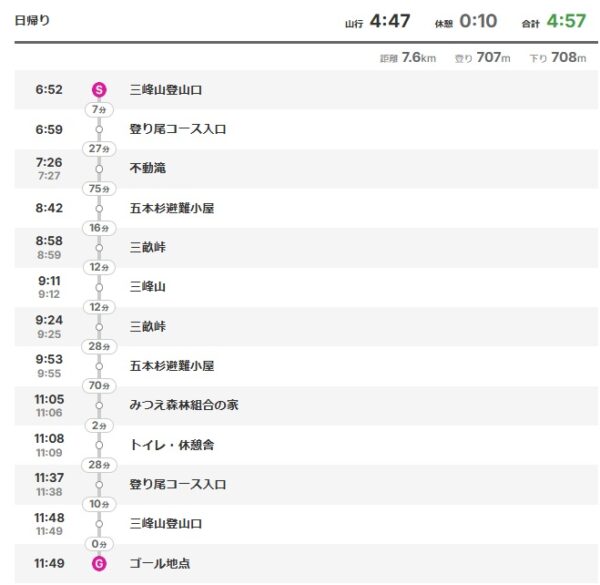Click the pink S start marker icon
Viewport: 600px width, 585px height.
click(98, 90)
